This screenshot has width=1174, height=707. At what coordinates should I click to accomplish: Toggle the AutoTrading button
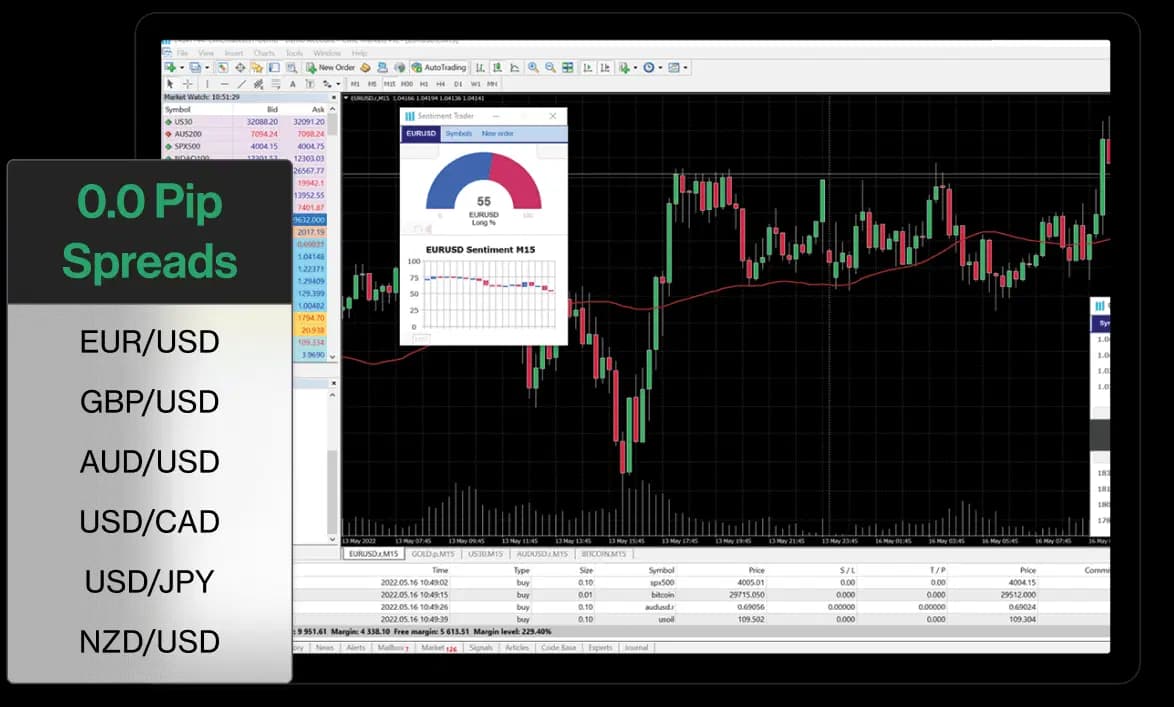pyautogui.click(x=438, y=68)
